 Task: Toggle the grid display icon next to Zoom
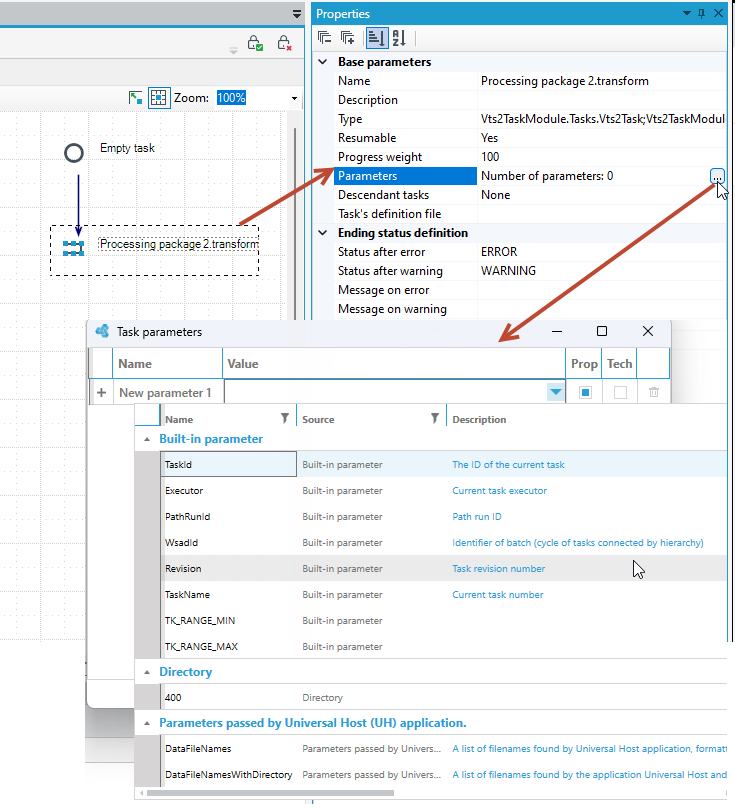159,97
